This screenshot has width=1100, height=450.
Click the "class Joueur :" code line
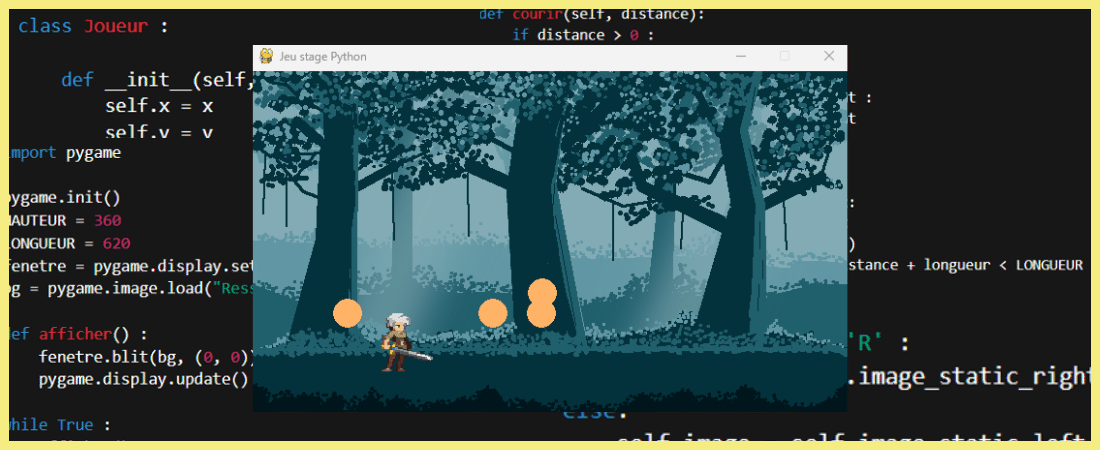point(93,27)
